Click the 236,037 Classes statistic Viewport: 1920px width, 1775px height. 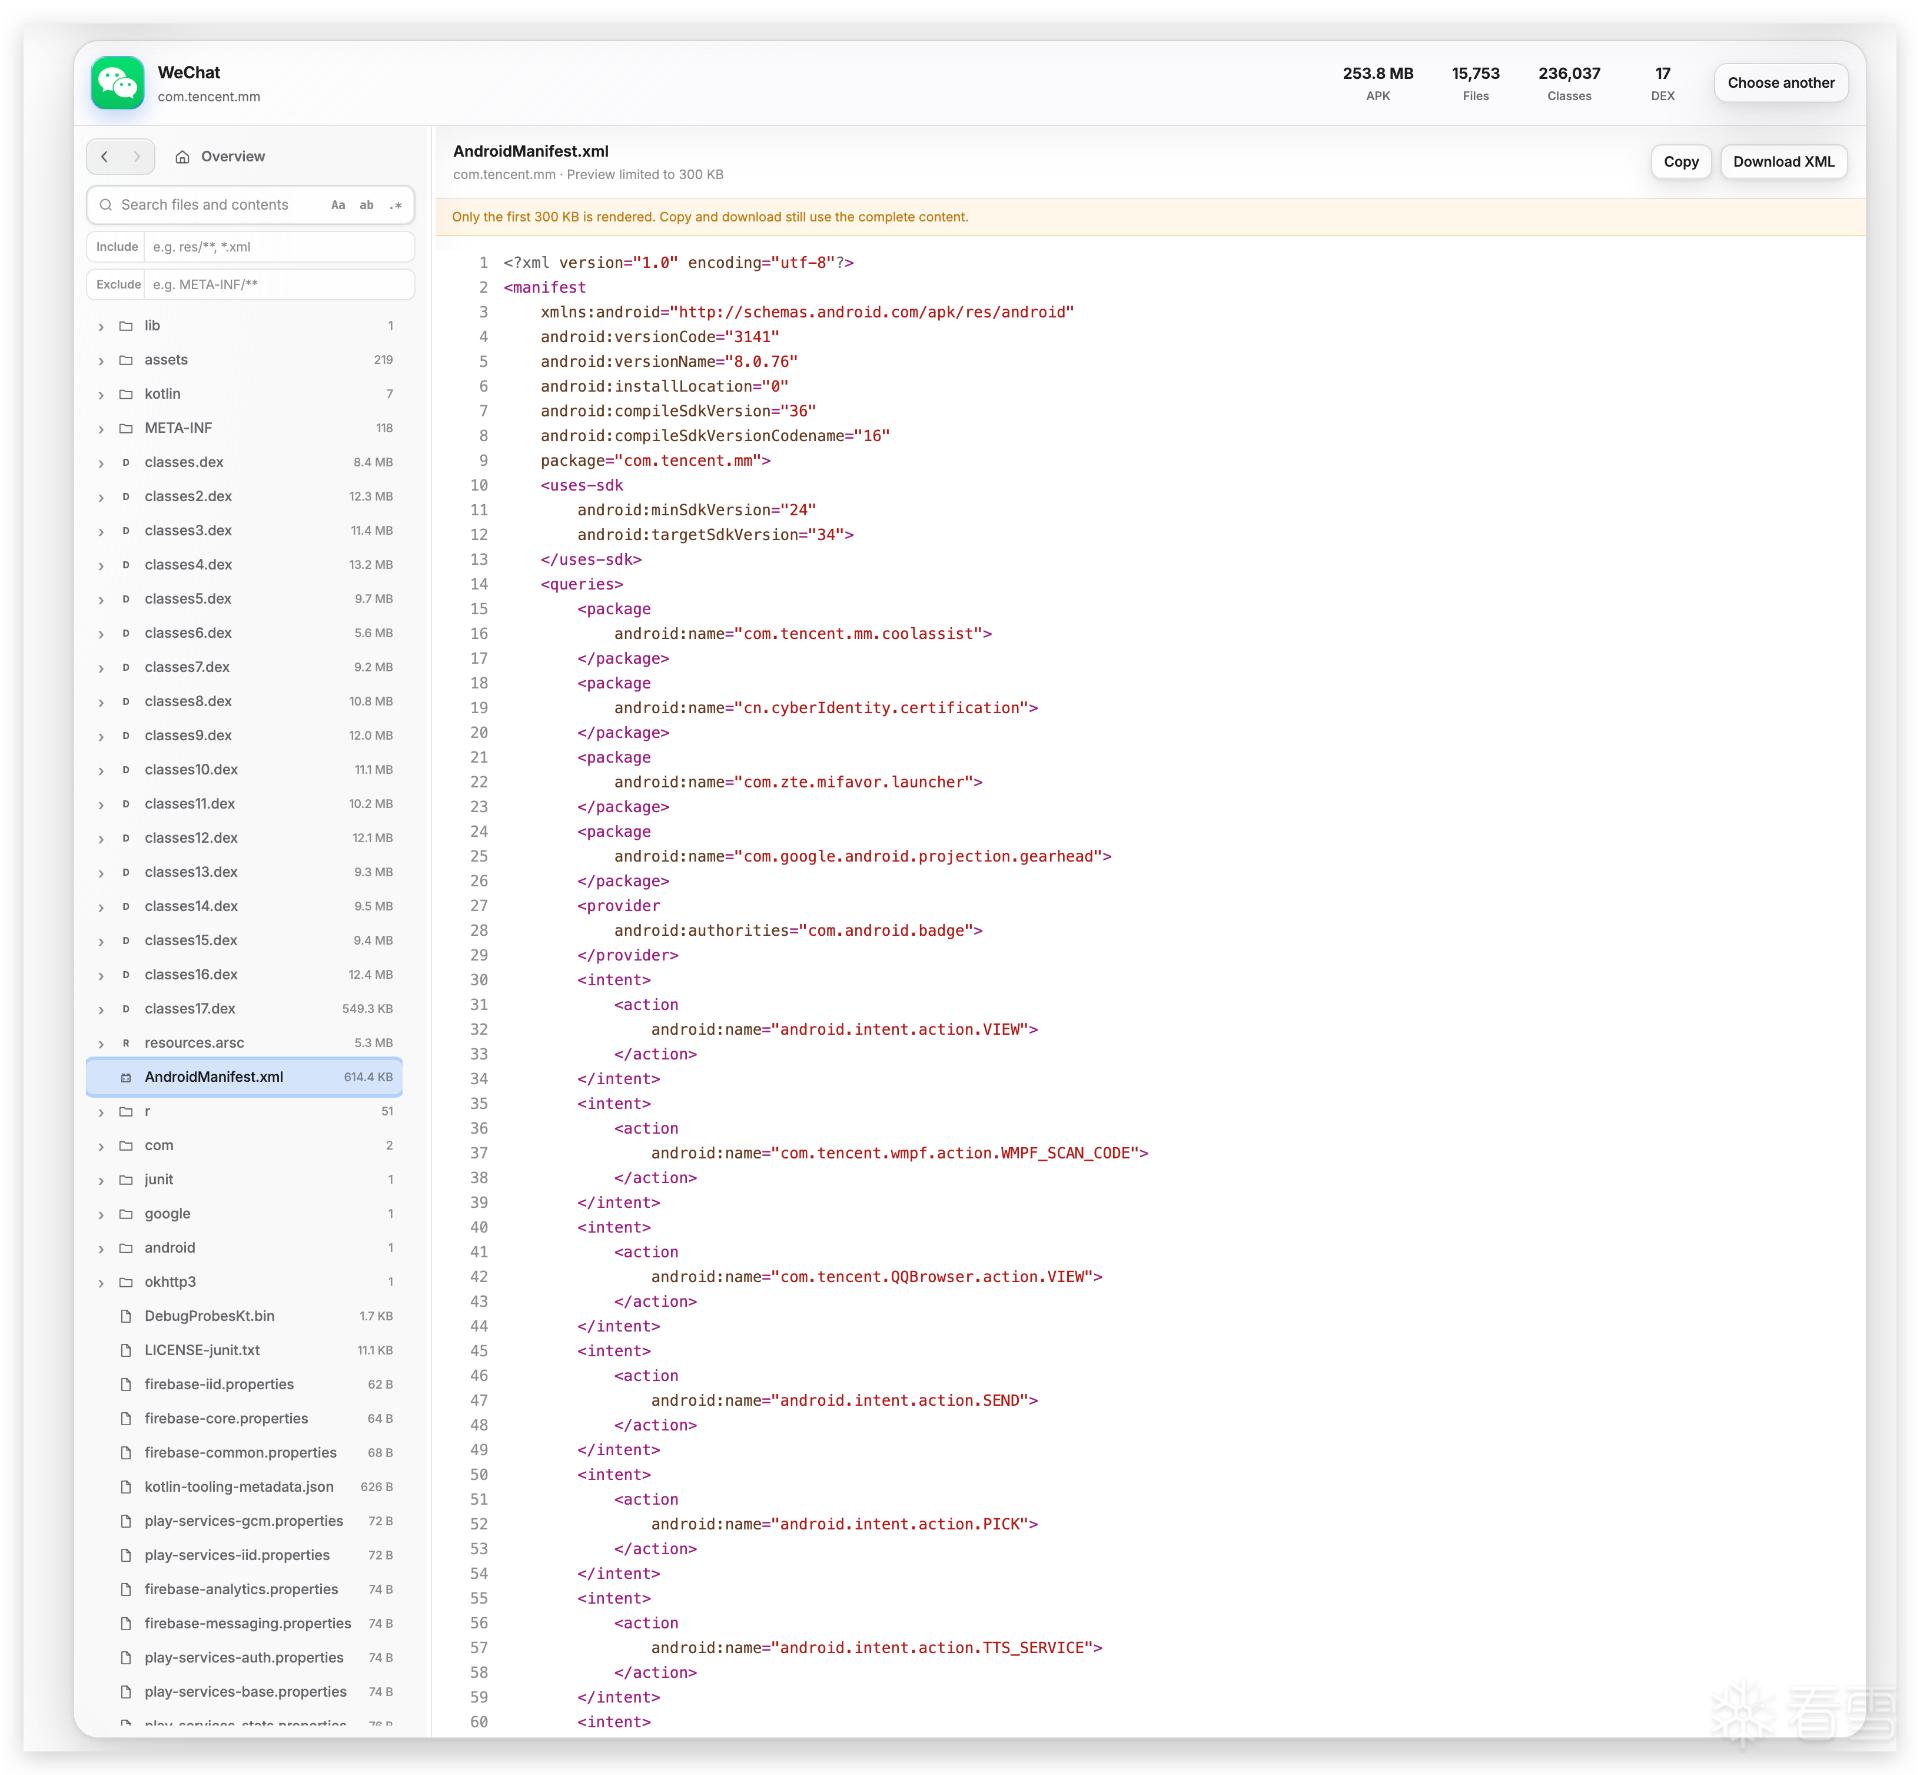coord(1569,83)
